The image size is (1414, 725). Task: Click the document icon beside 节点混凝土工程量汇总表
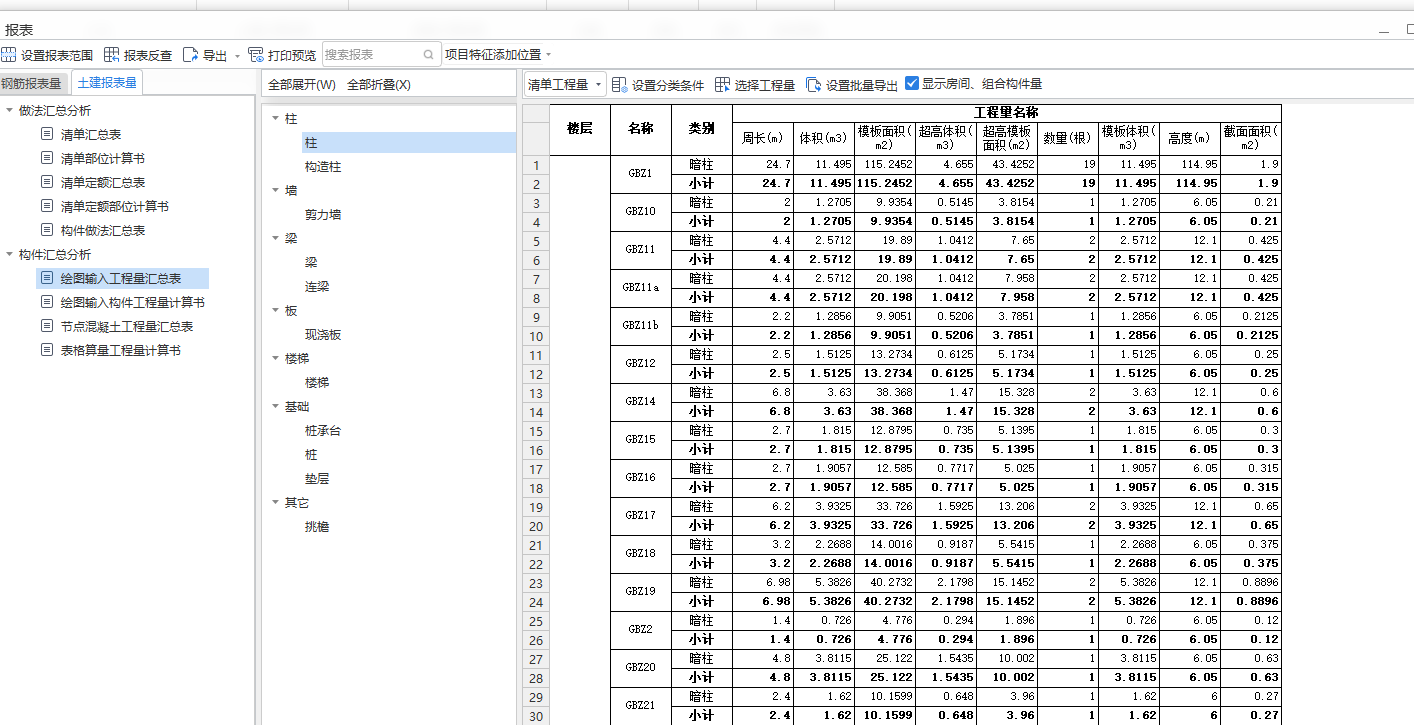(x=46, y=325)
